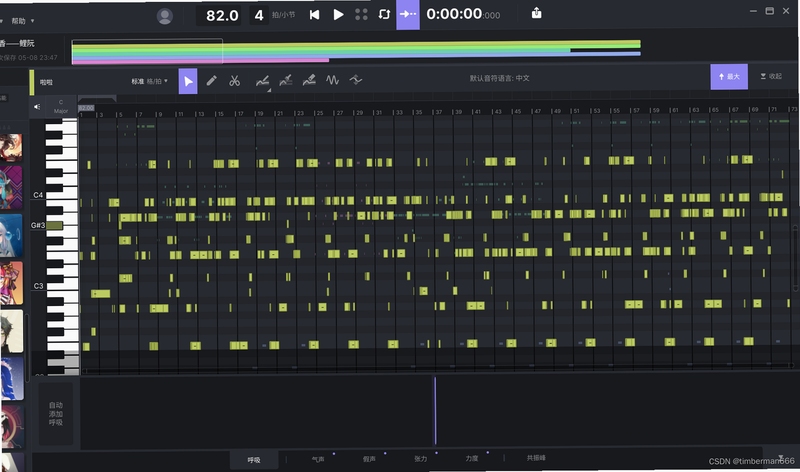Click the 啦啦 default lyric field
800x472 pixels.
[x=46, y=82]
